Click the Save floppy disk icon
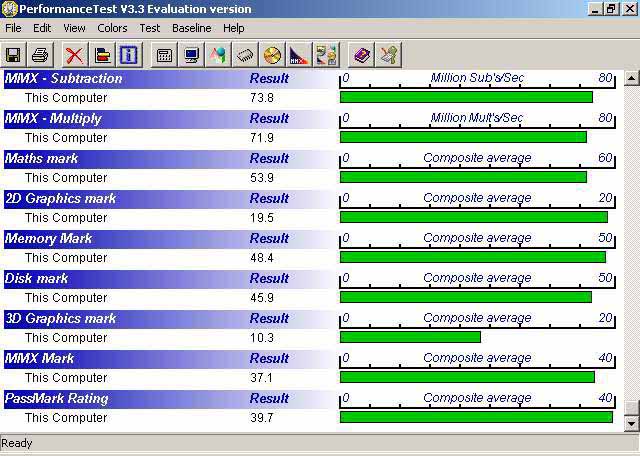 click(14, 55)
